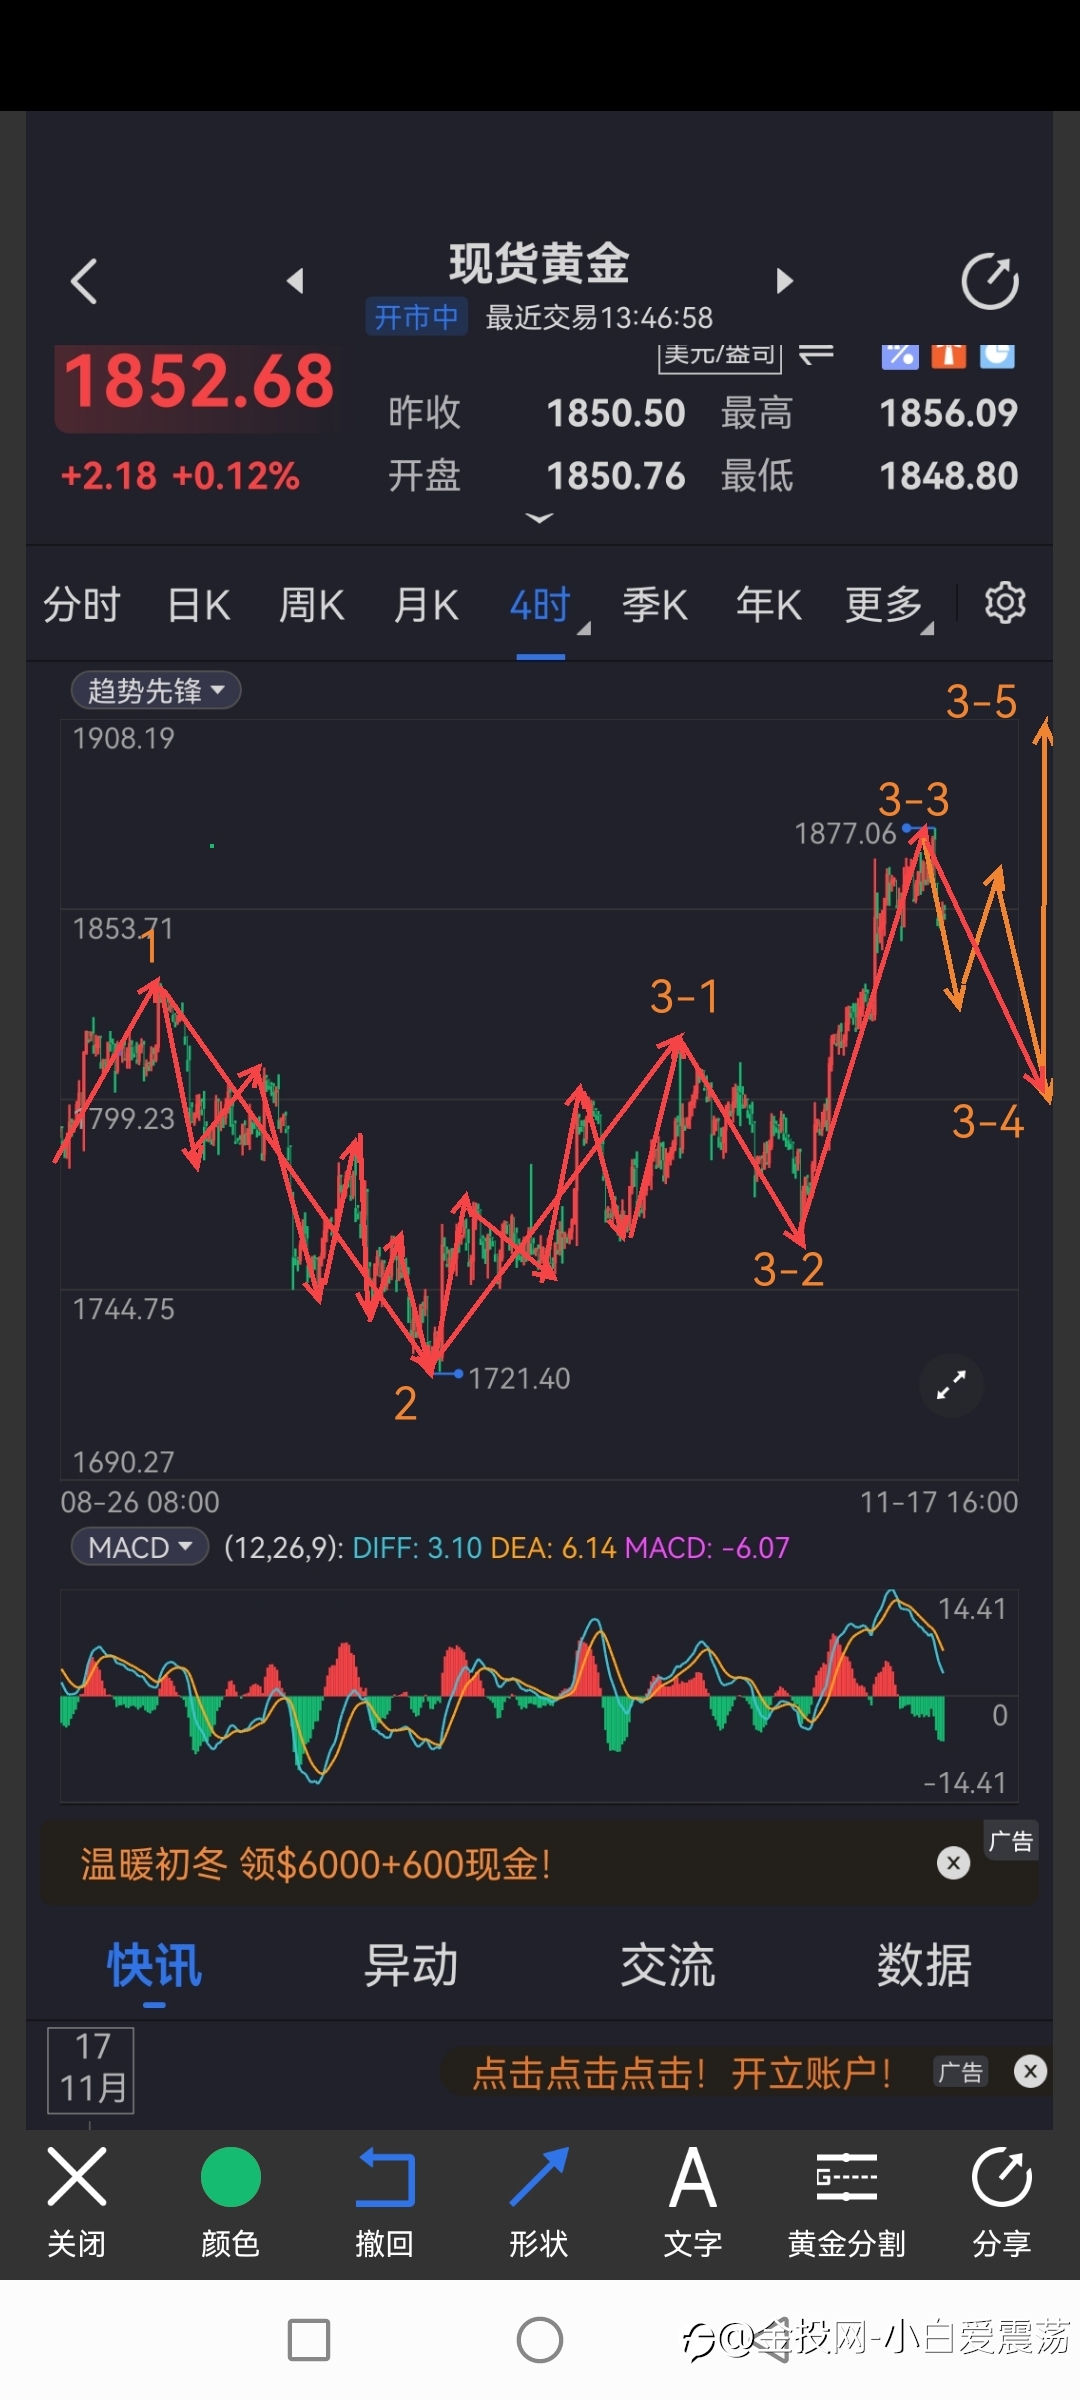Image resolution: width=1080 pixels, height=2400 pixels.
Task: Open the 异动 tab
Action: click(411, 1965)
